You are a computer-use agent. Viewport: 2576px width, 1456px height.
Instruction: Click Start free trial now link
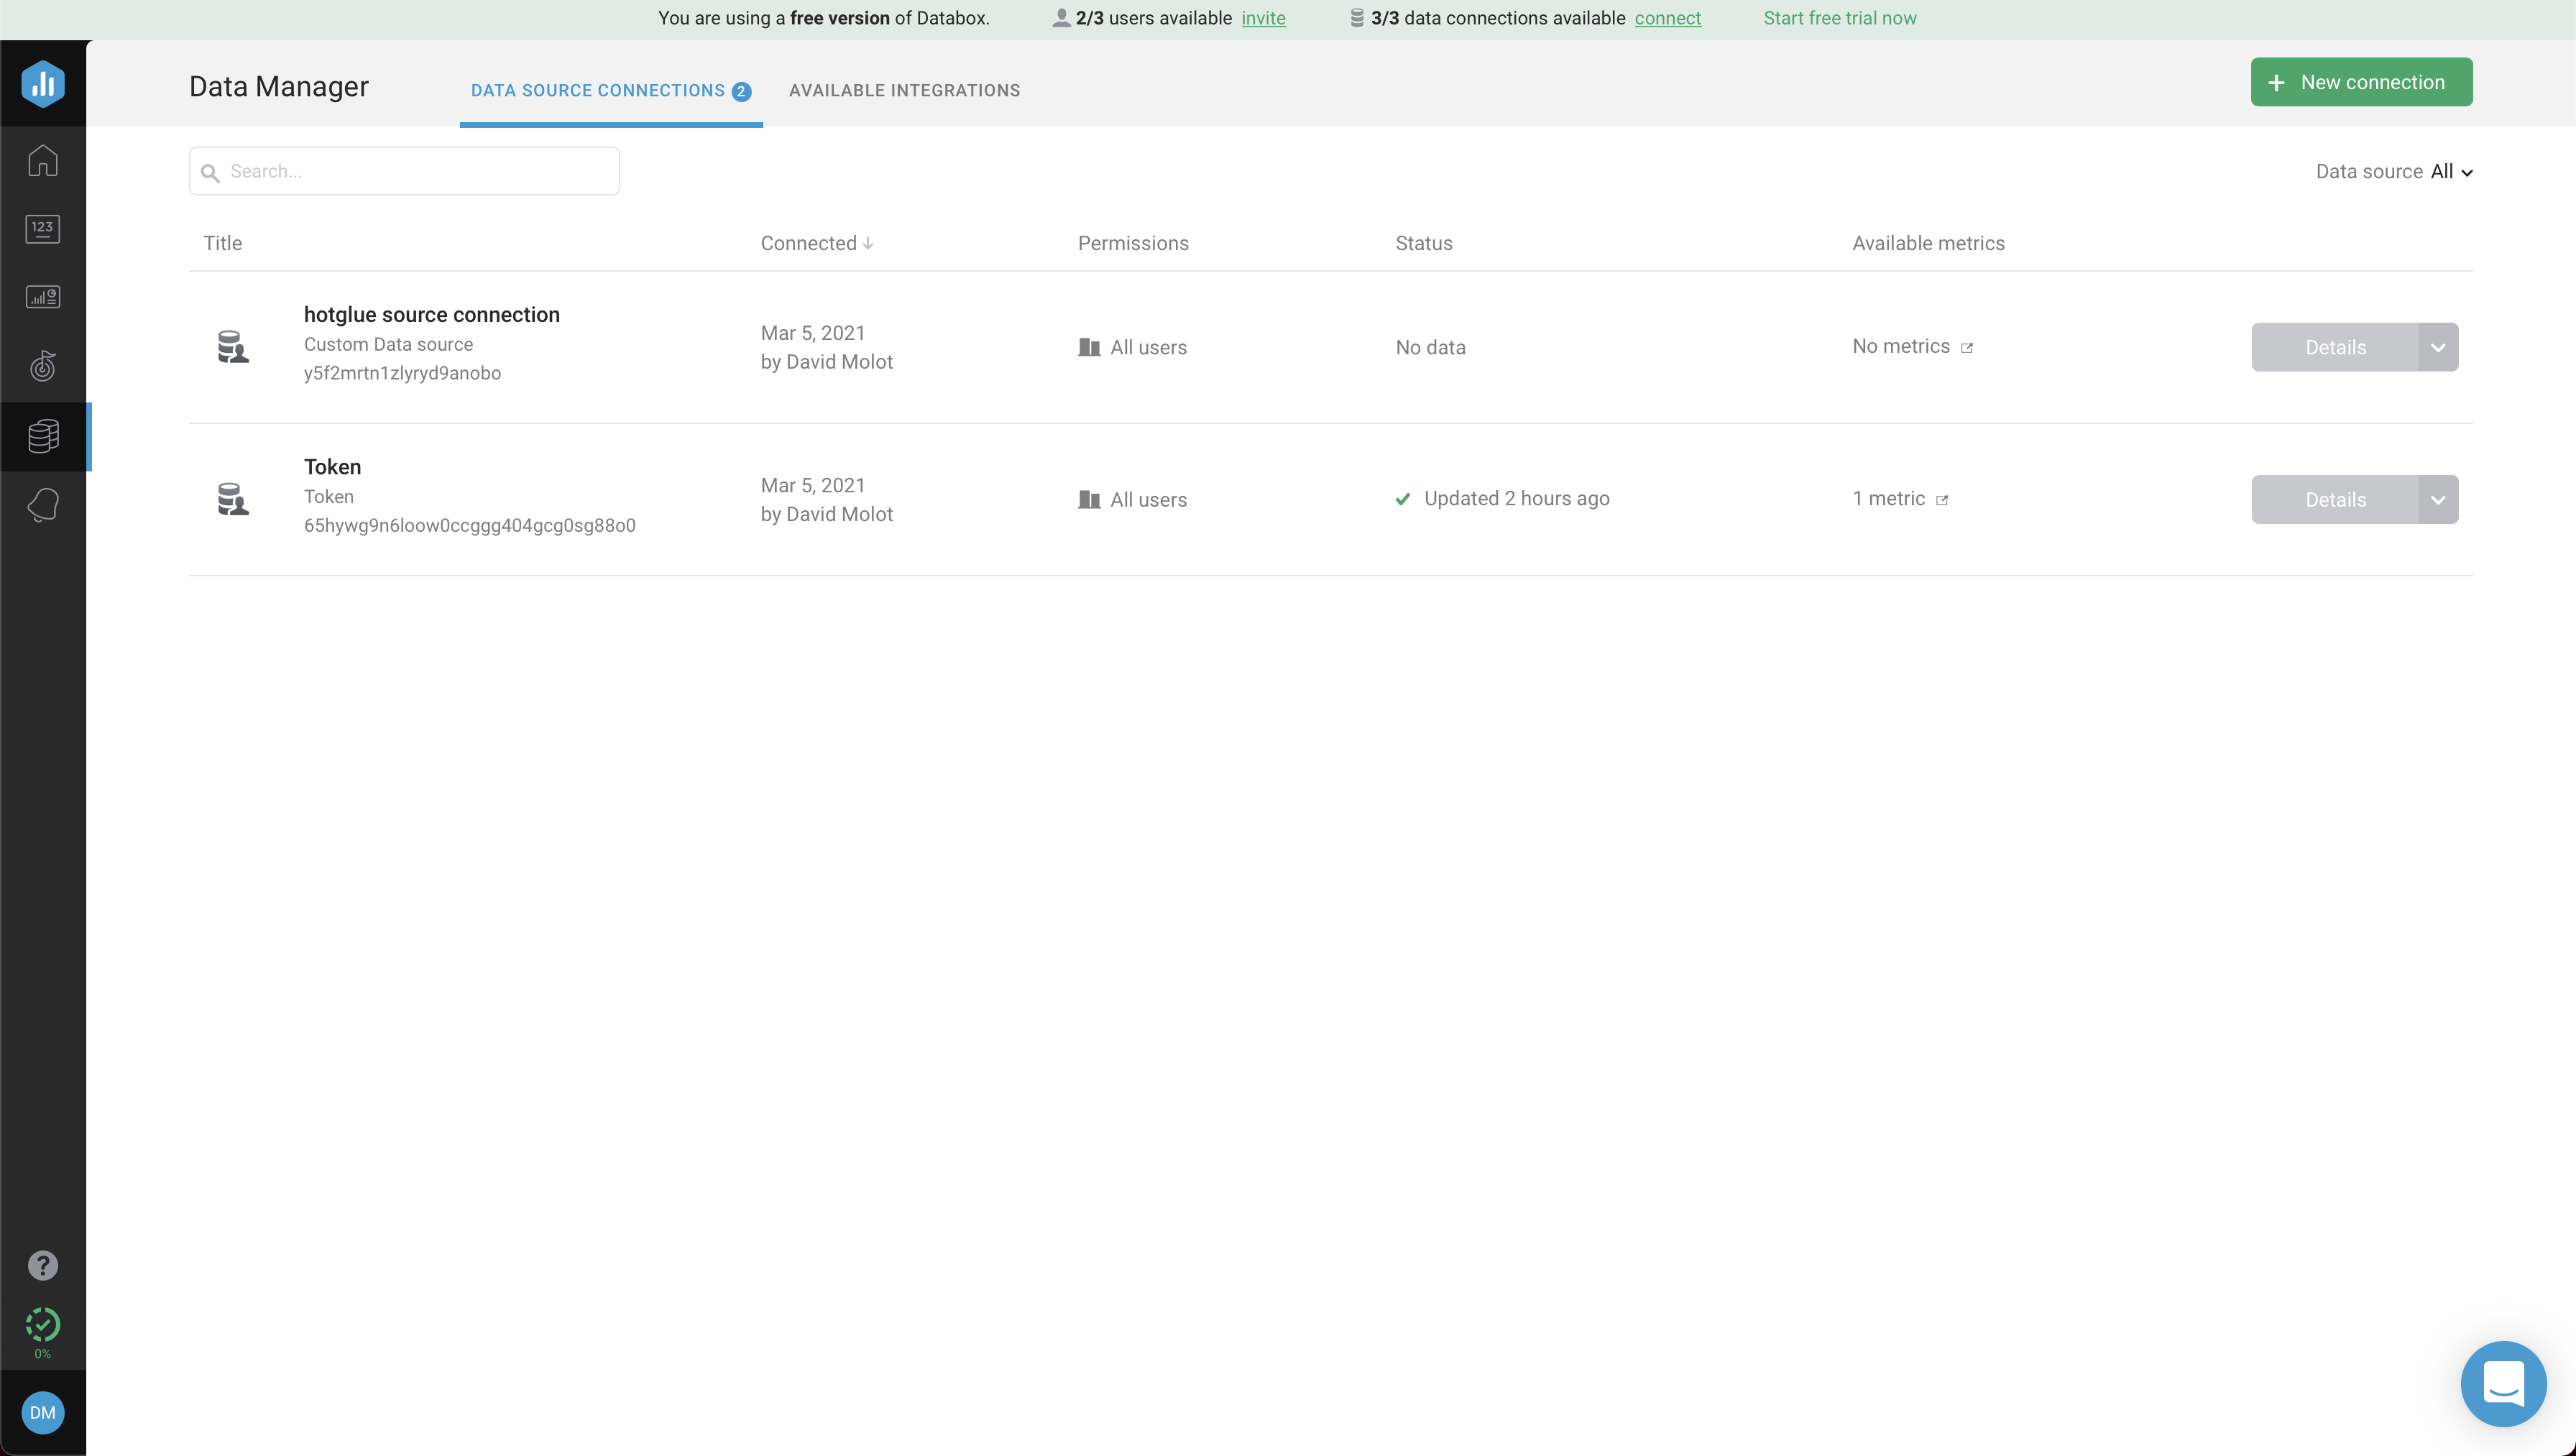pyautogui.click(x=1839, y=18)
